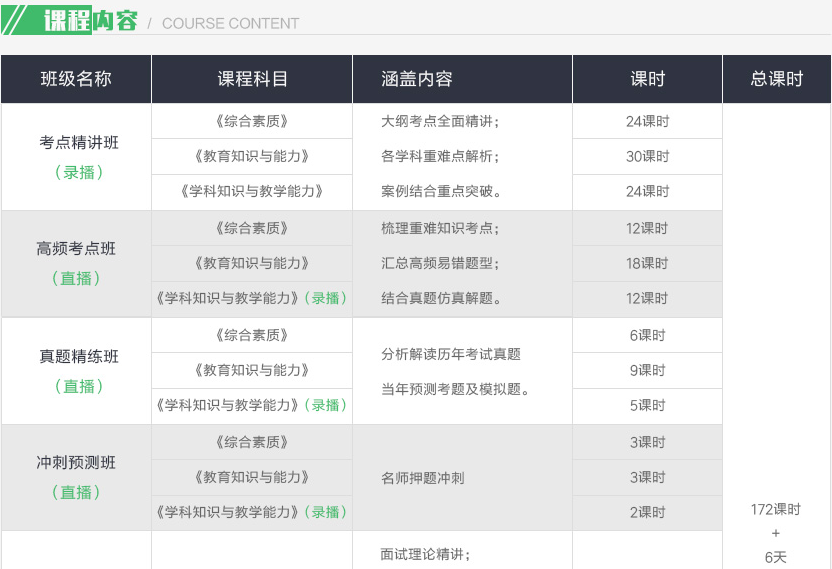
Task: Click the 课程科目 column header
Action: (252, 79)
